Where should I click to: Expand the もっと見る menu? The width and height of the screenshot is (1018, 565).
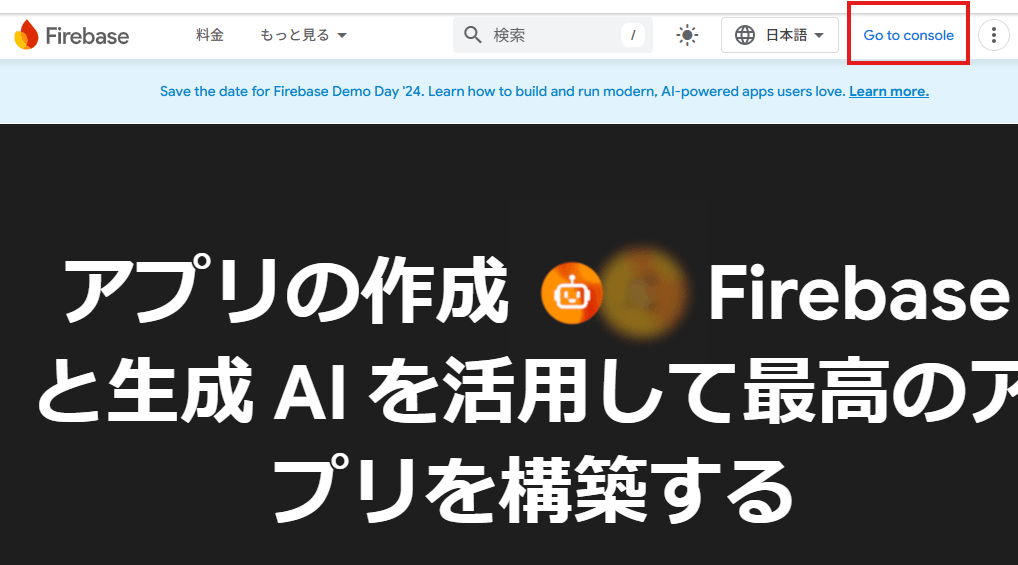(303, 35)
